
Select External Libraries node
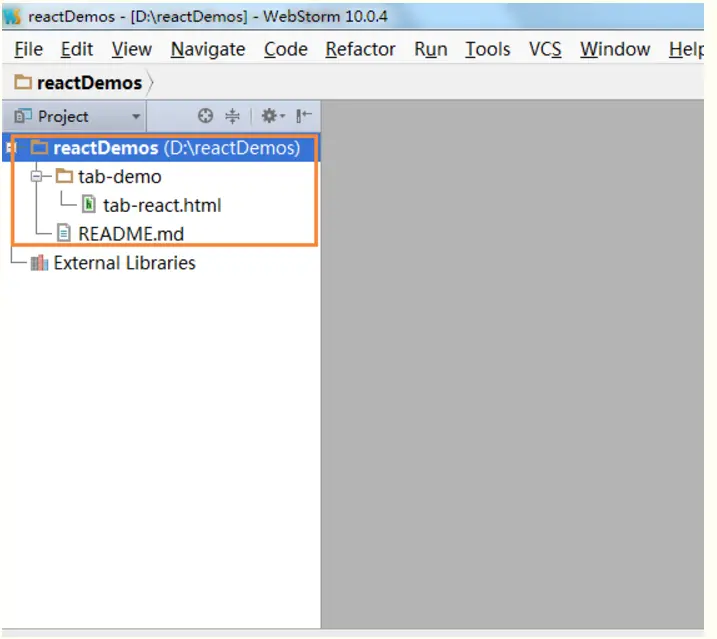click(x=124, y=263)
